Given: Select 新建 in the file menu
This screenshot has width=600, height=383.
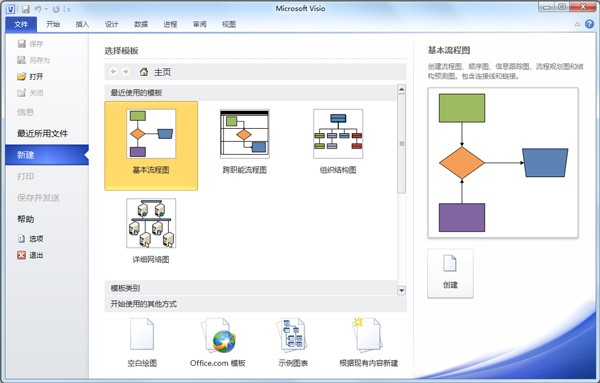Looking at the screenshot, I should [x=47, y=155].
